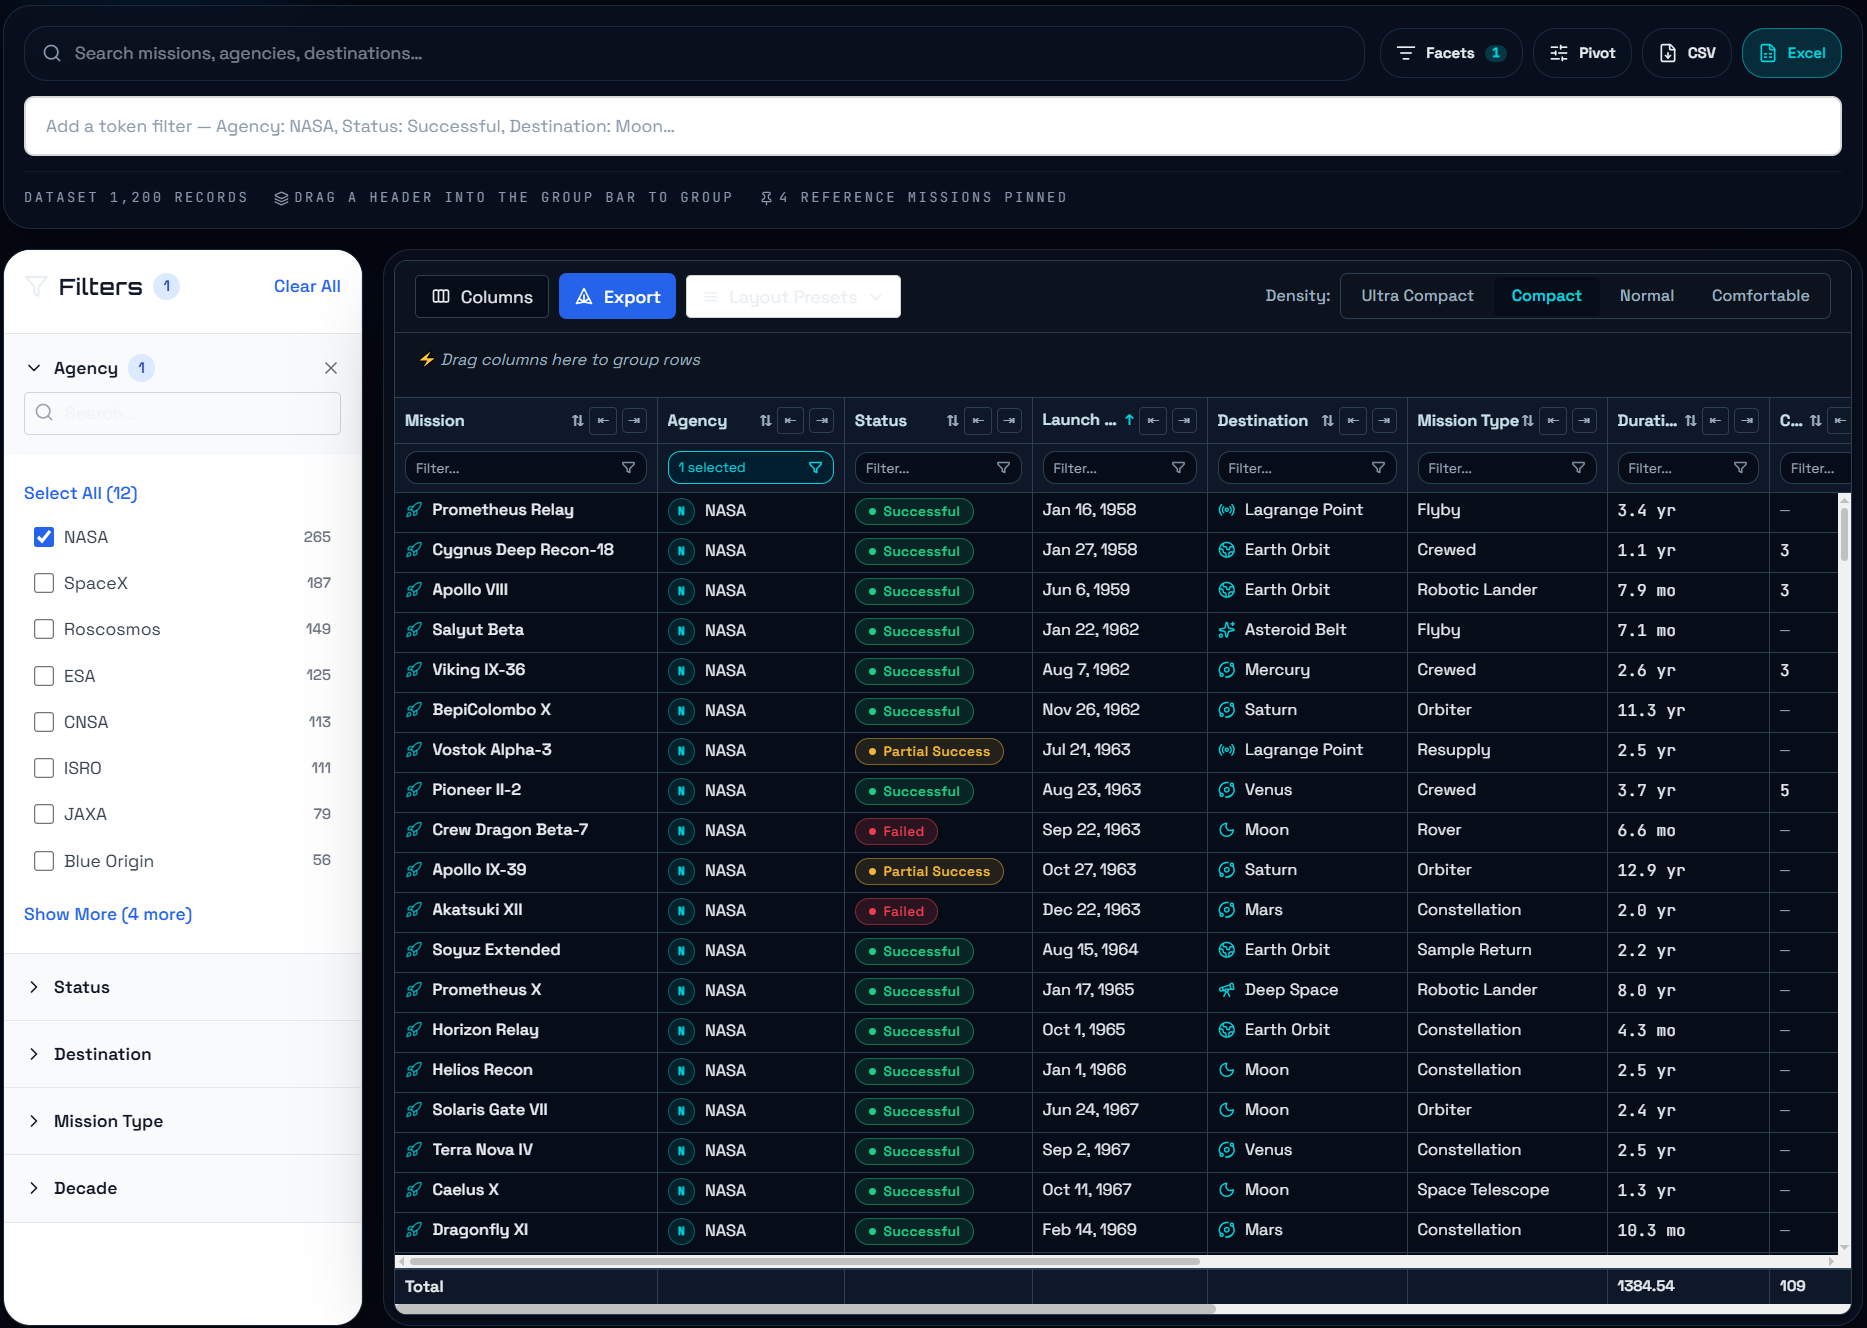Viewport: 1867px width, 1328px height.
Task: Show 4 more agencies
Action: click(108, 914)
